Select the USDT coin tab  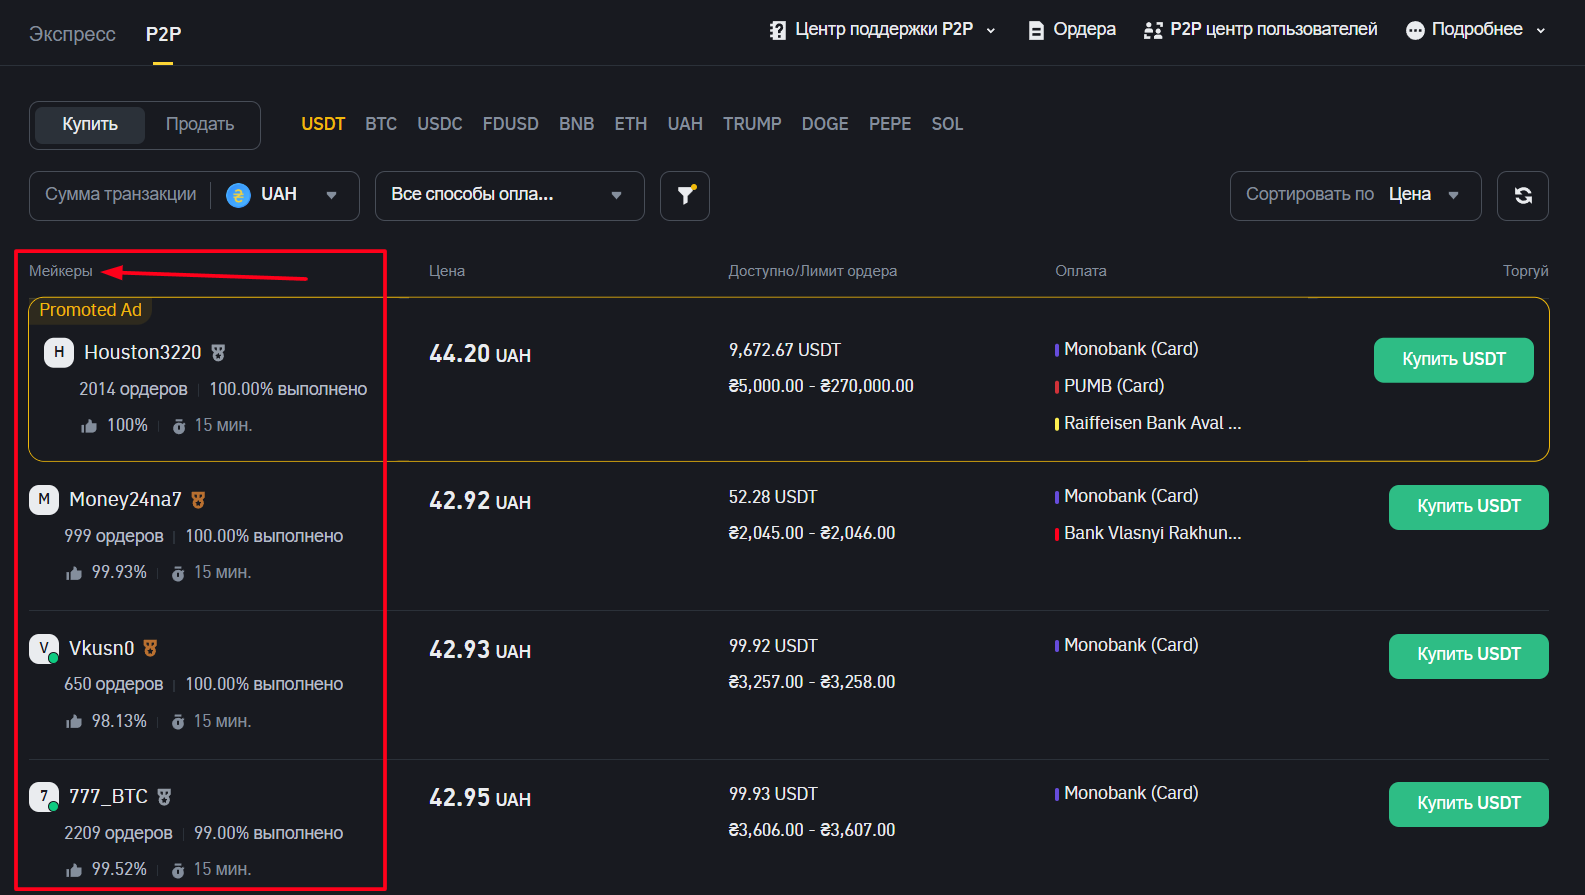(x=323, y=124)
